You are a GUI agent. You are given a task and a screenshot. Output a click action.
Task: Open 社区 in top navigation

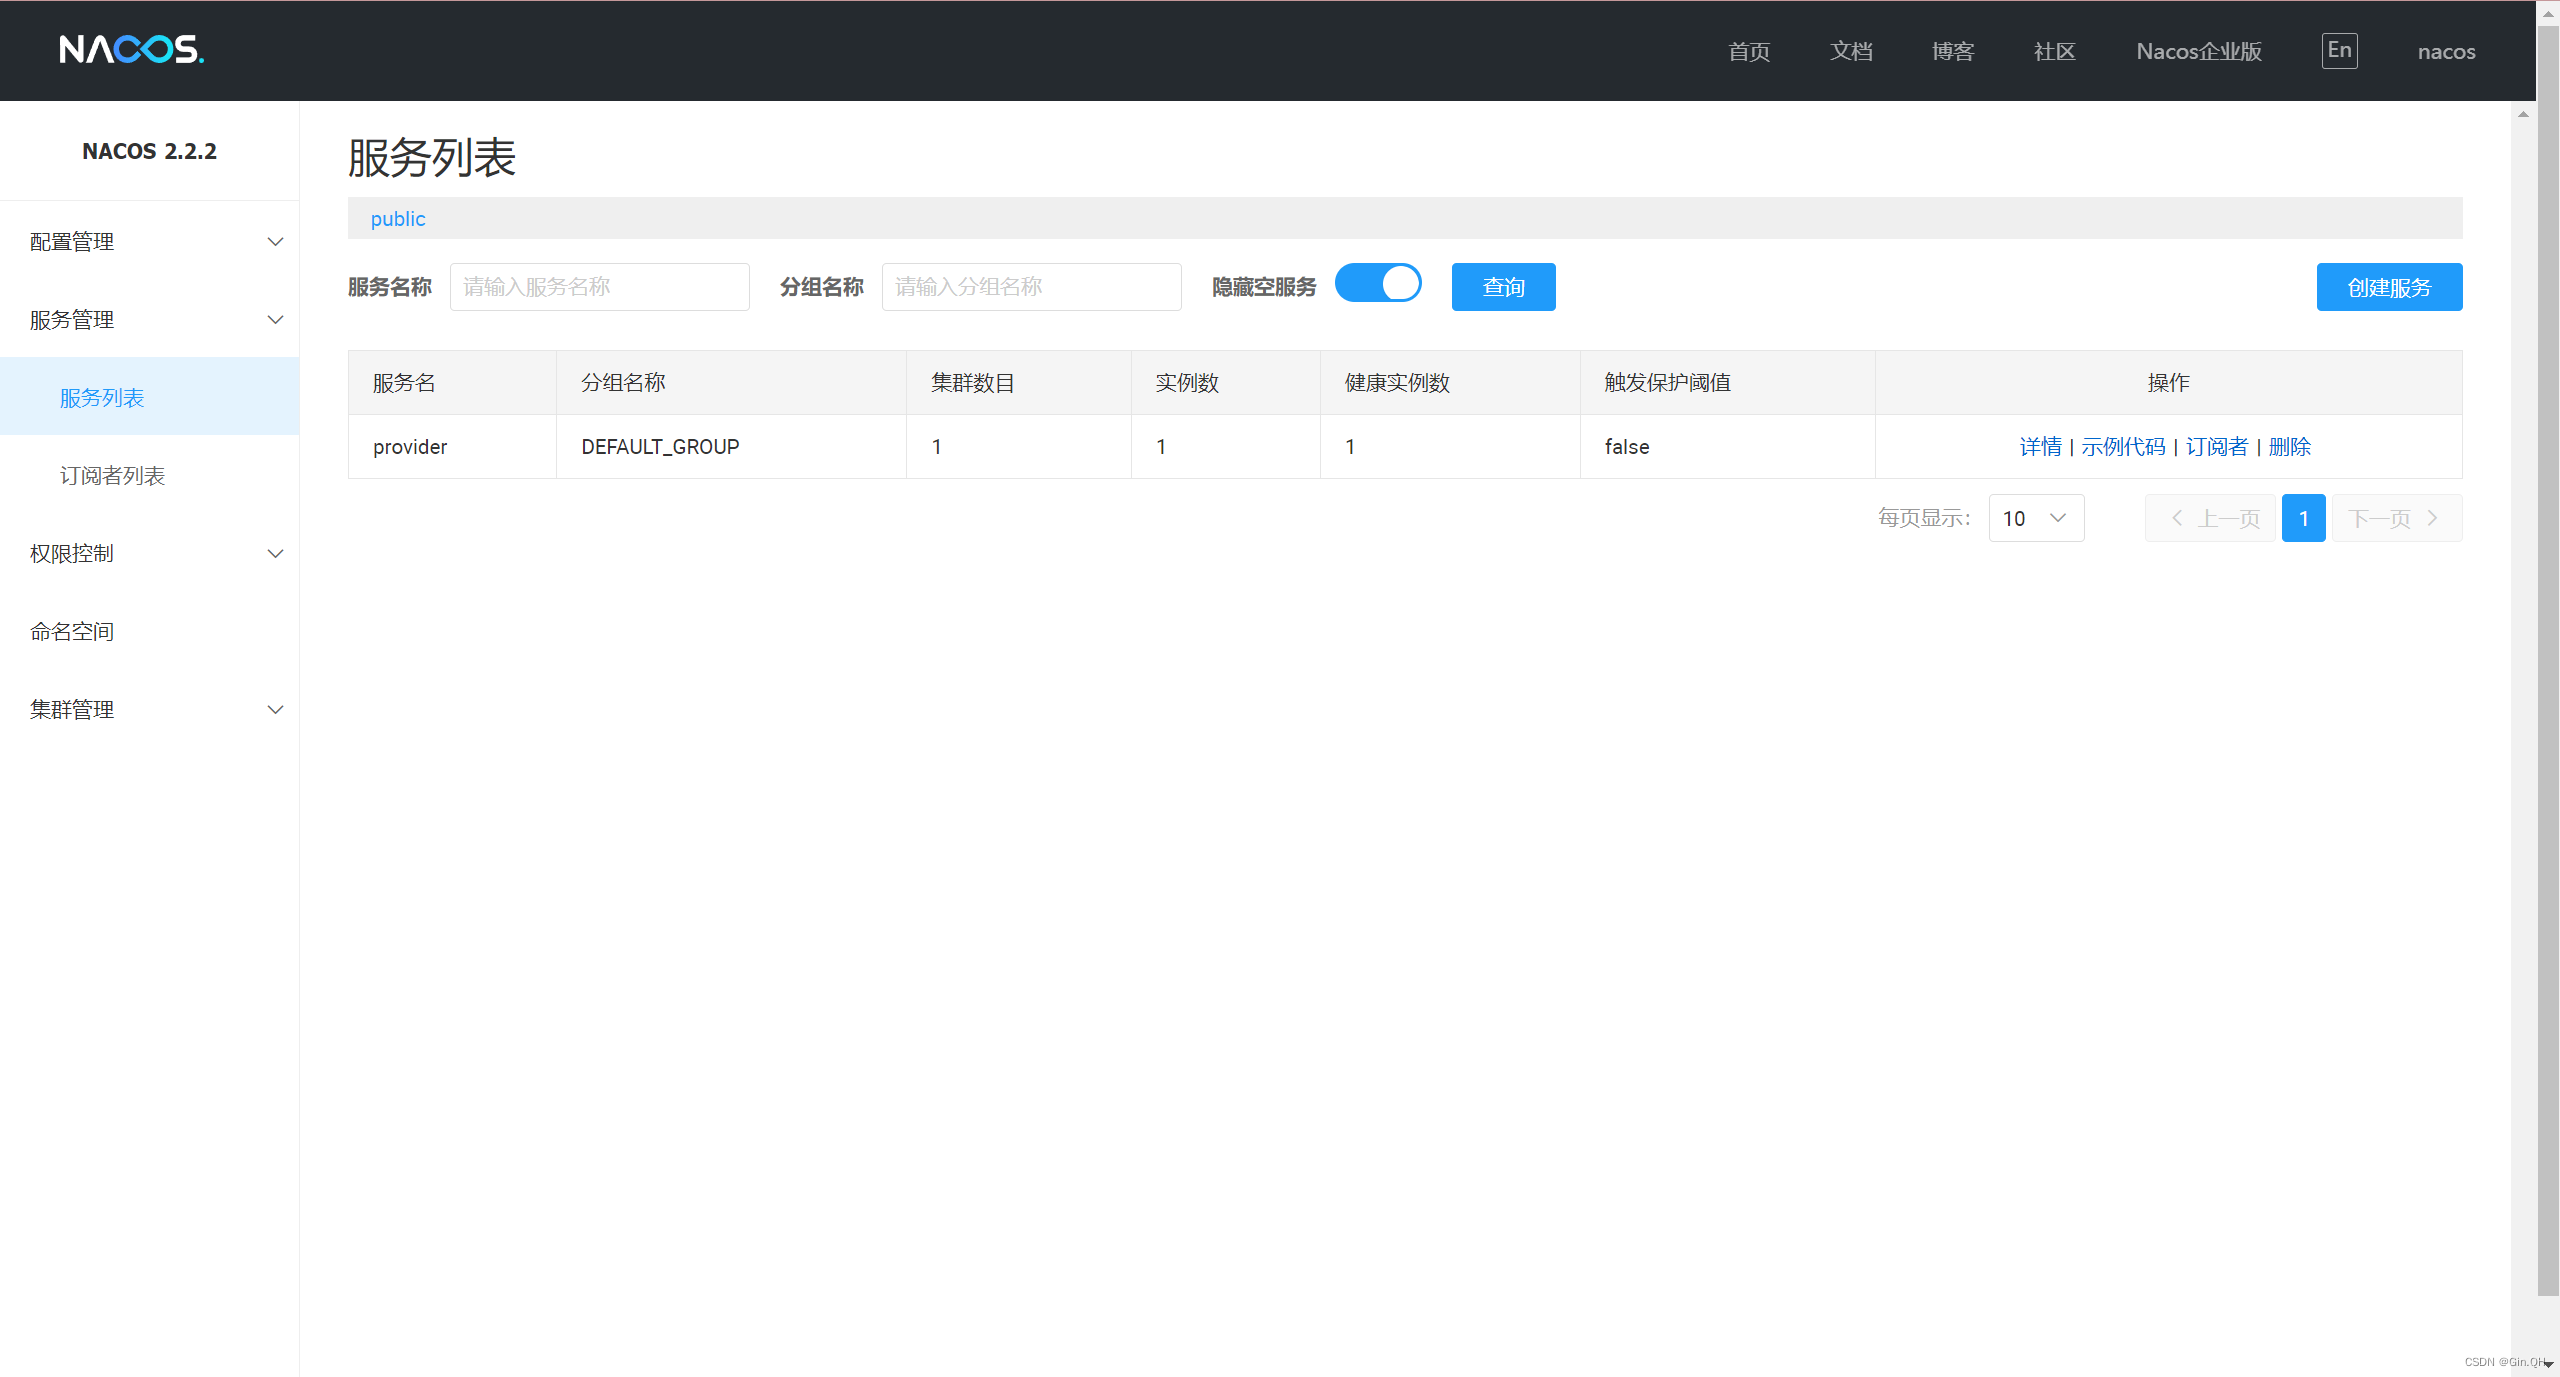click(2055, 52)
